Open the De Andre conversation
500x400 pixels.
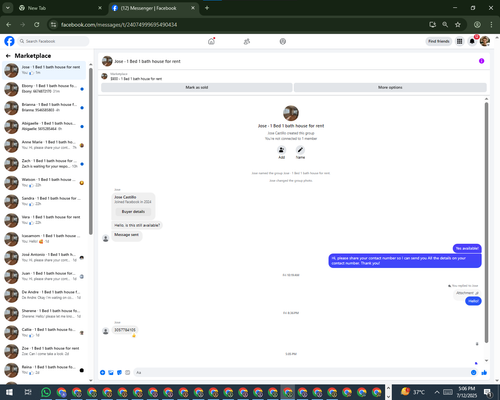(x=44, y=295)
